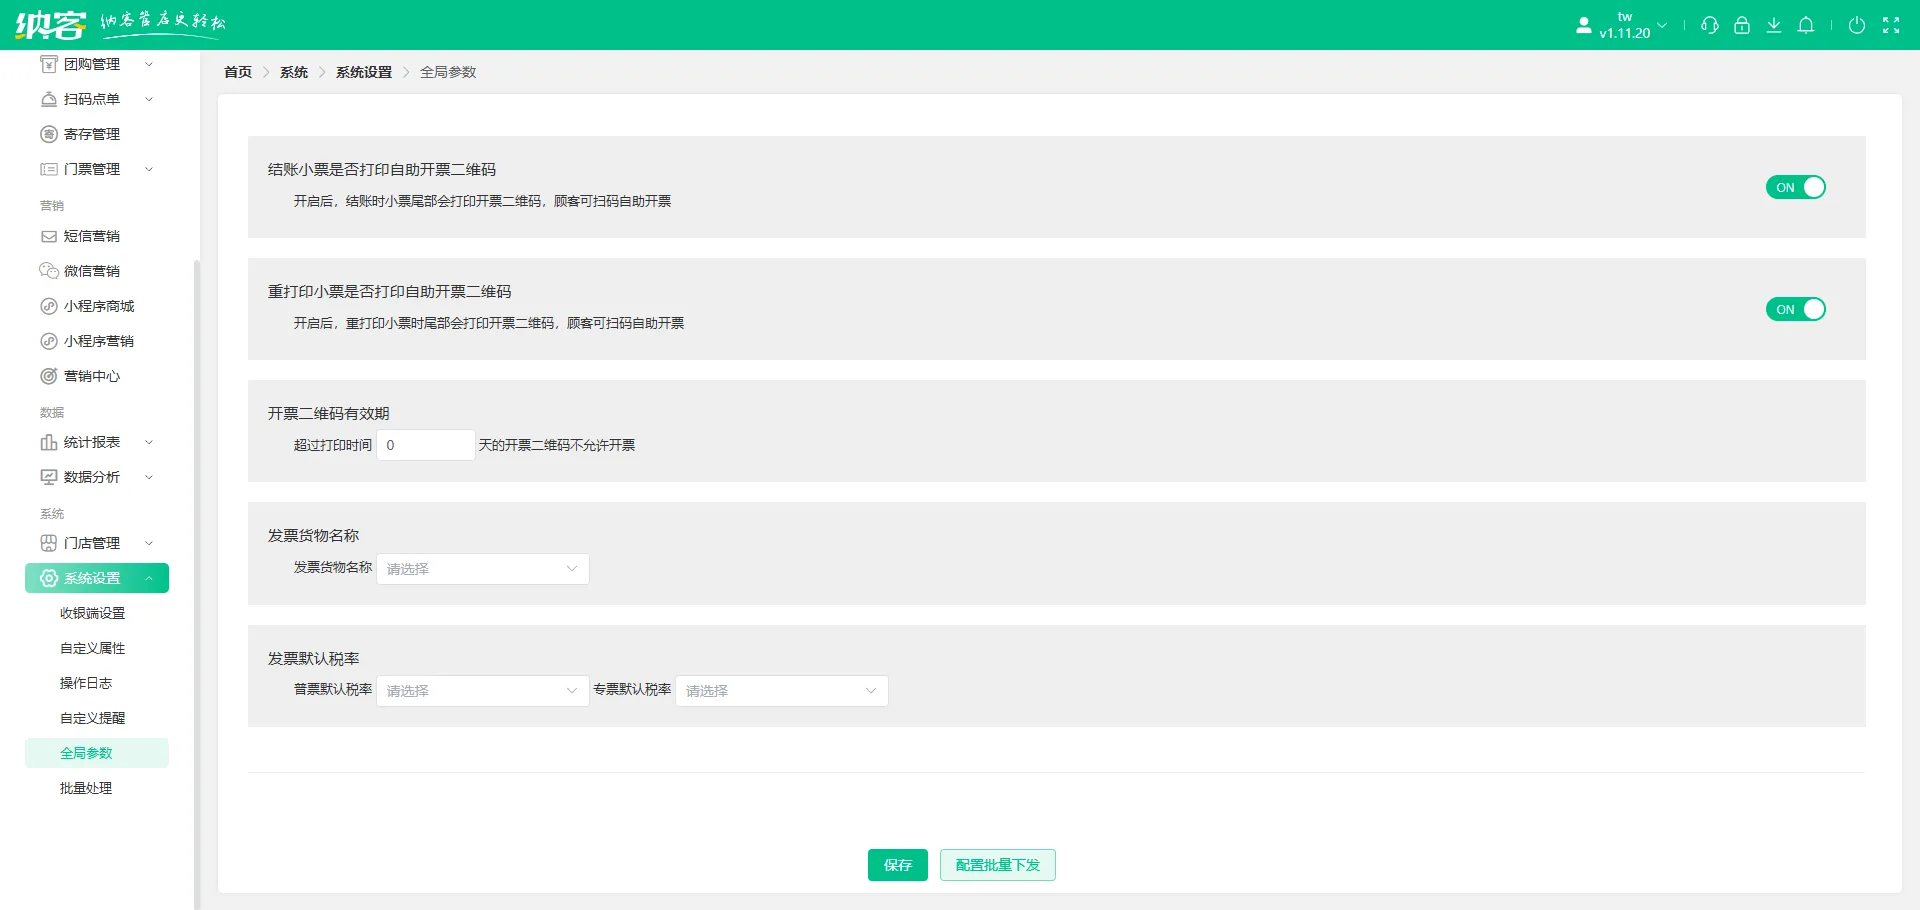Viewport: 1920px width, 910px height.
Task: Select 操作日志 from the sidebar
Action: pos(86,683)
